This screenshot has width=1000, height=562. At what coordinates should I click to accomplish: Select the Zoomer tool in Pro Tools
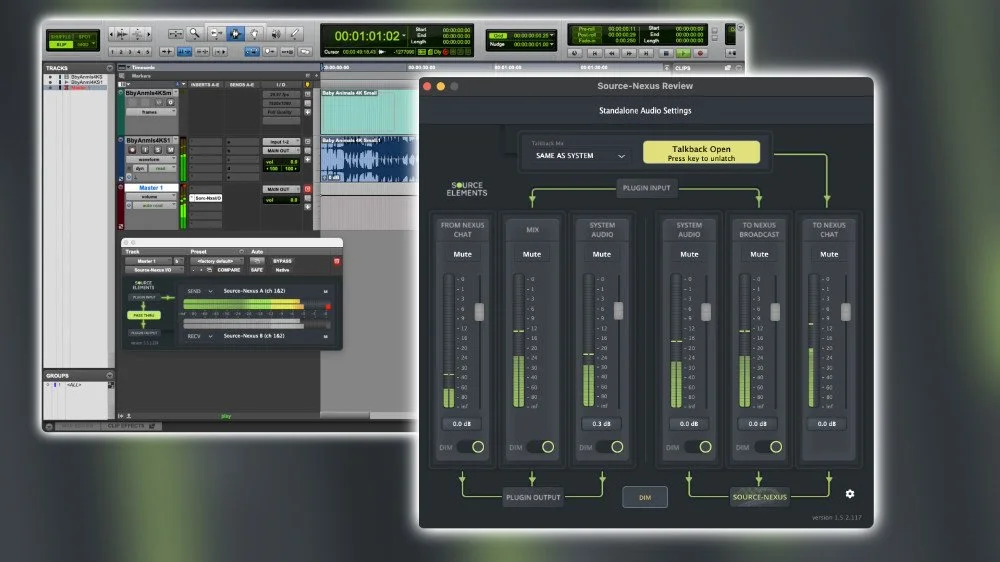195,33
